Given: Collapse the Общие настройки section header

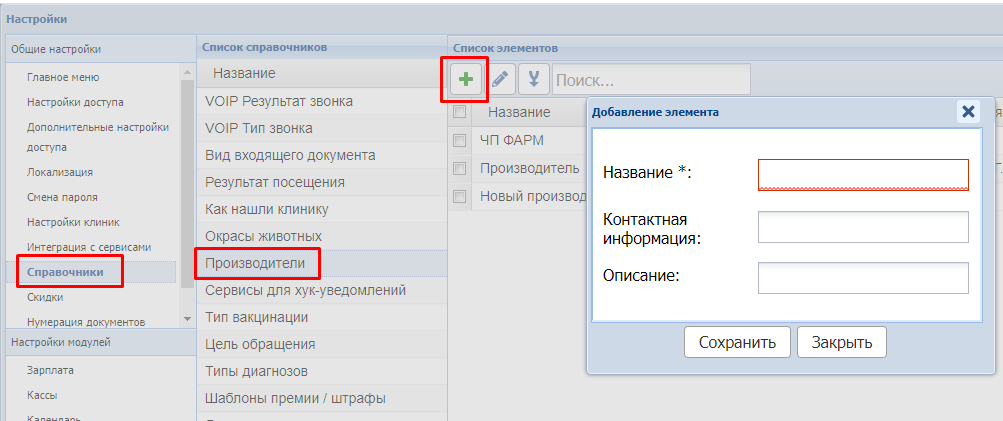Looking at the screenshot, I should tap(97, 49).
